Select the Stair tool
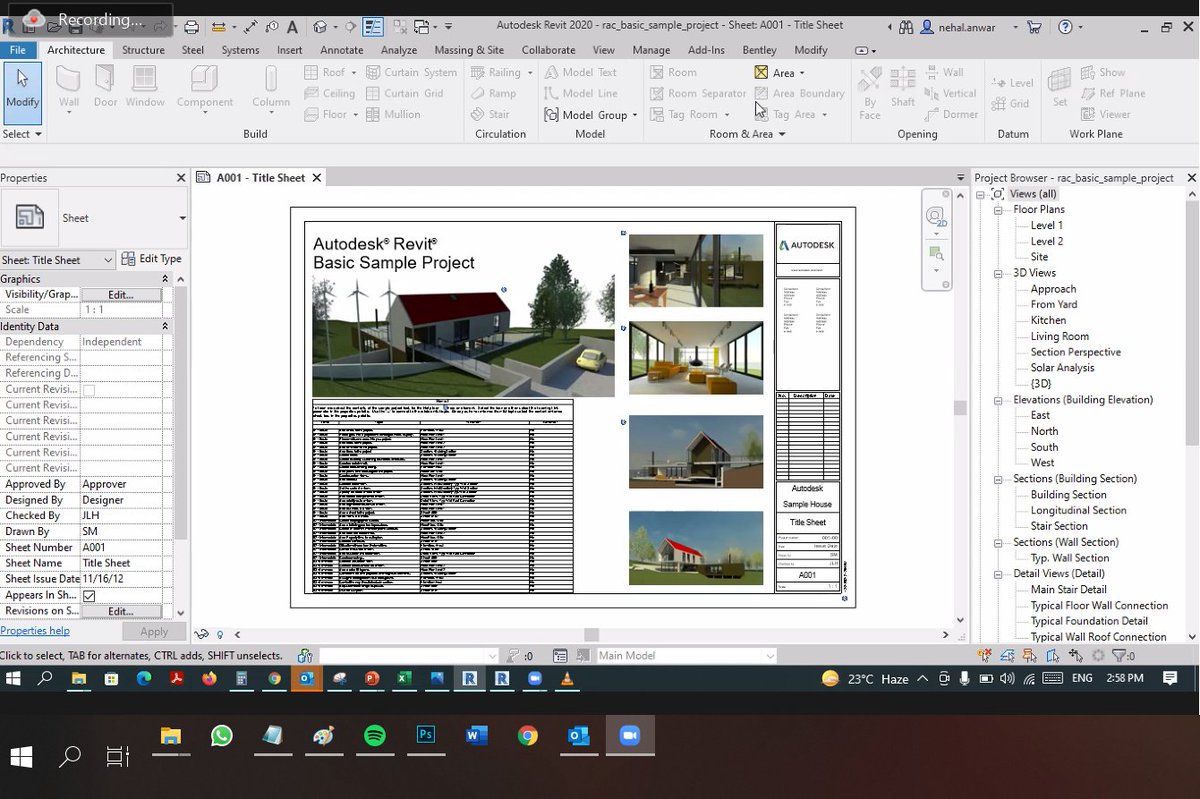 (x=490, y=114)
